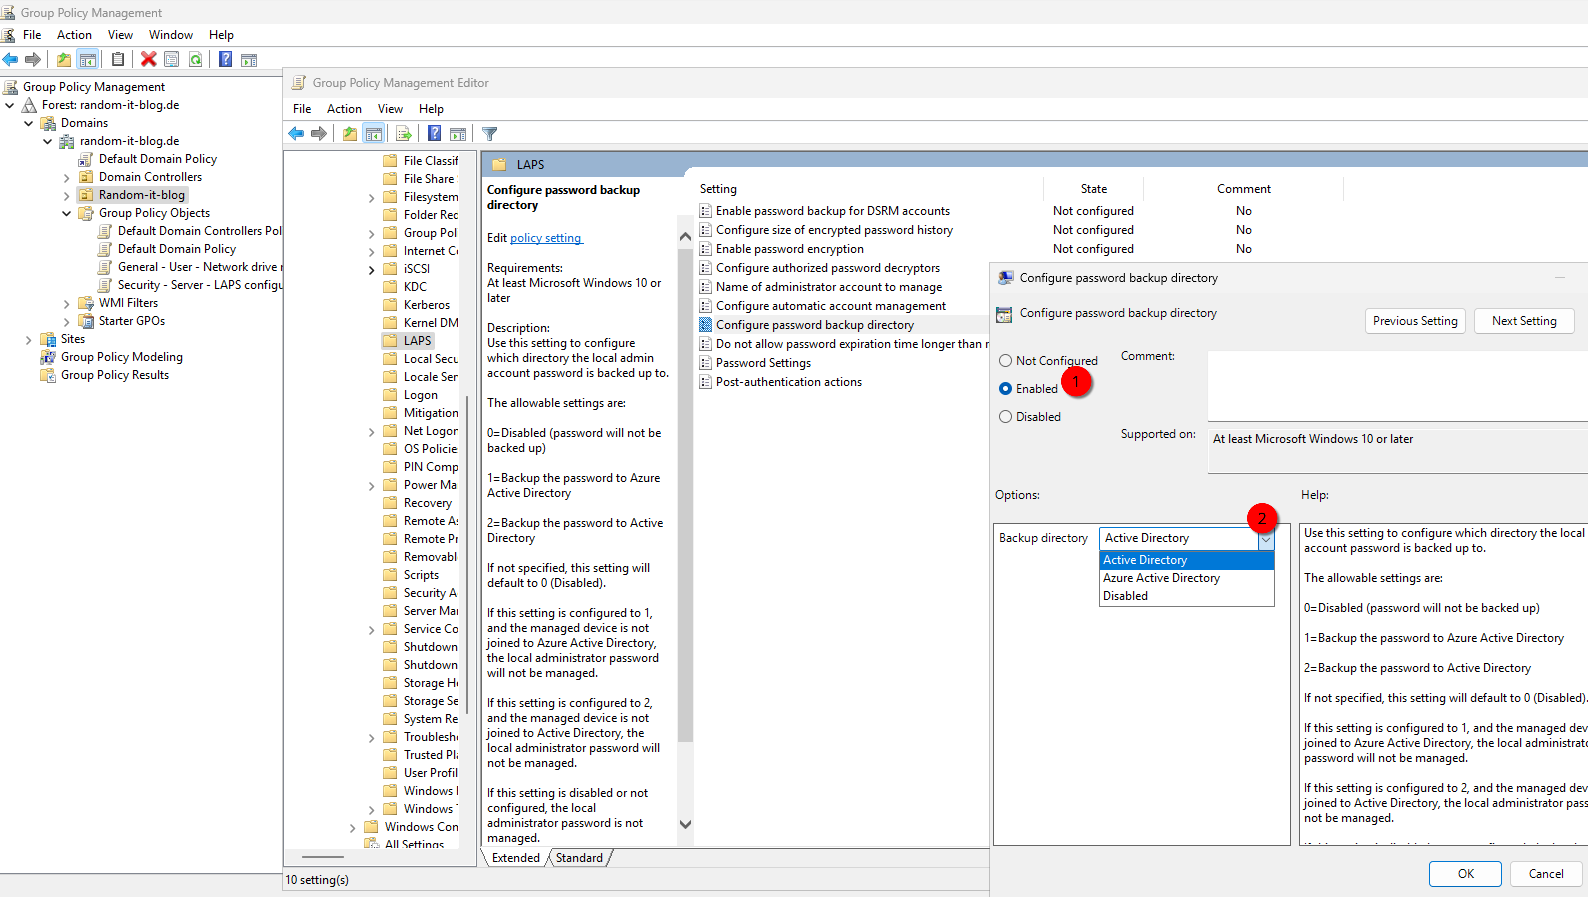This screenshot has height=897, width=1588.
Task: Click the Cancel button
Action: pos(1546,874)
